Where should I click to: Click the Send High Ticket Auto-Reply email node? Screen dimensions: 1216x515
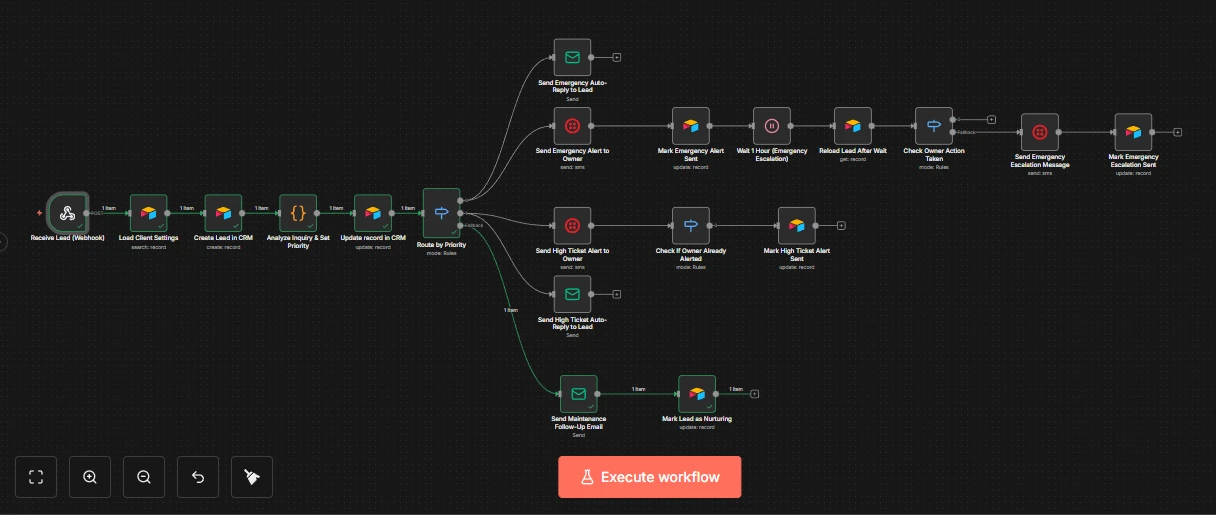pos(572,294)
